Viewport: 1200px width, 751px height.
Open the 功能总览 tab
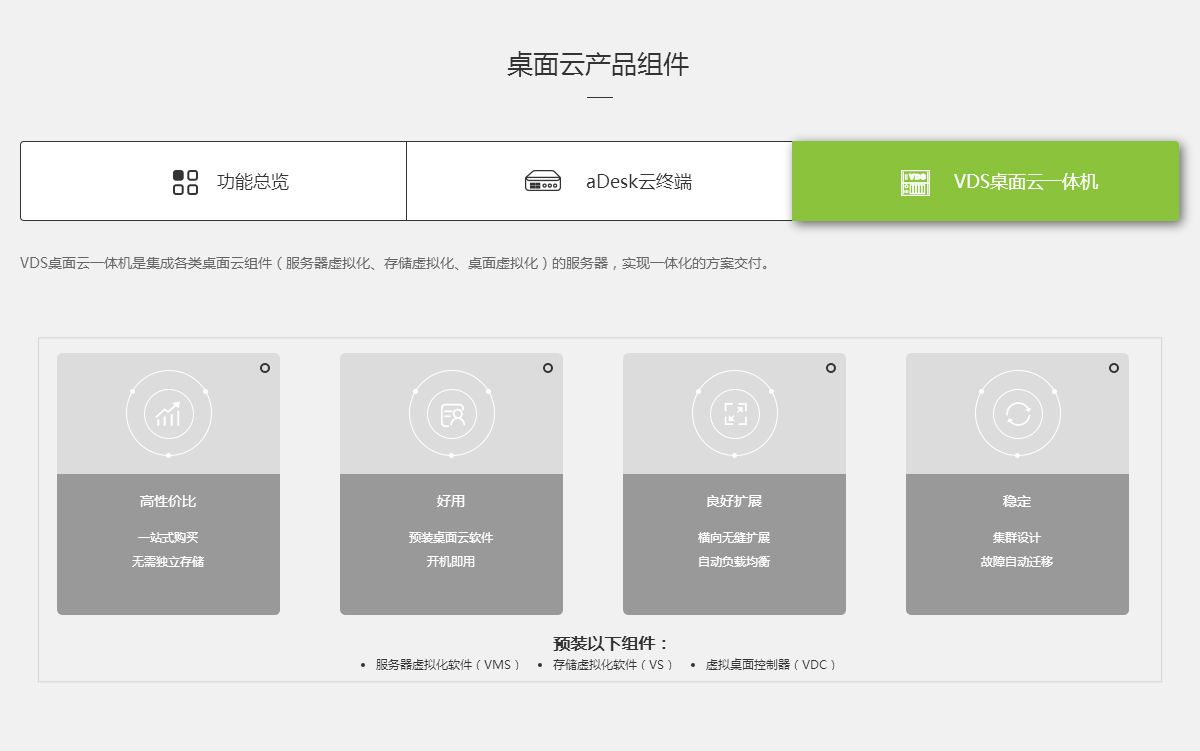(213, 181)
